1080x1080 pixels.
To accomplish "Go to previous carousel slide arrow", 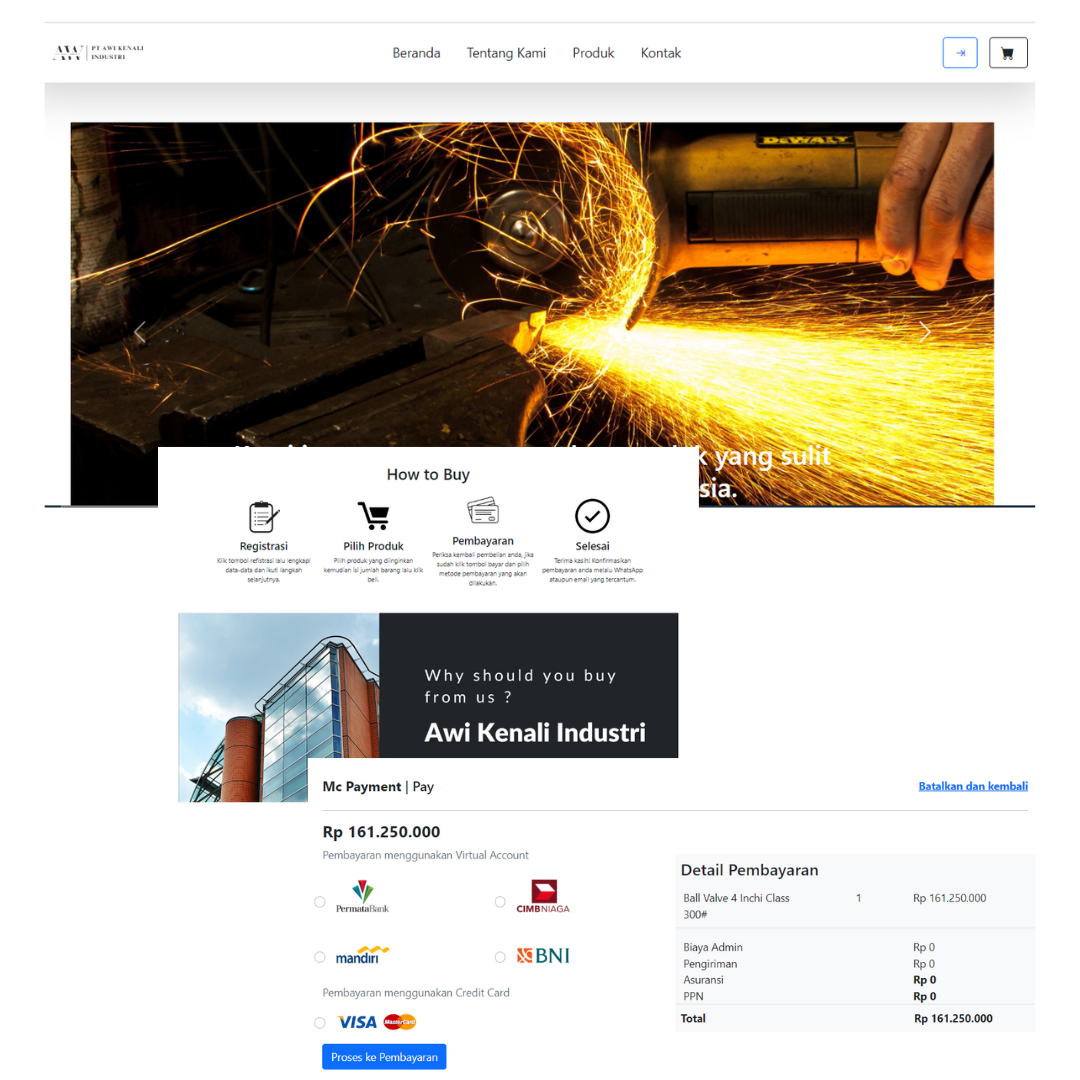I will pyautogui.click(x=139, y=332).
